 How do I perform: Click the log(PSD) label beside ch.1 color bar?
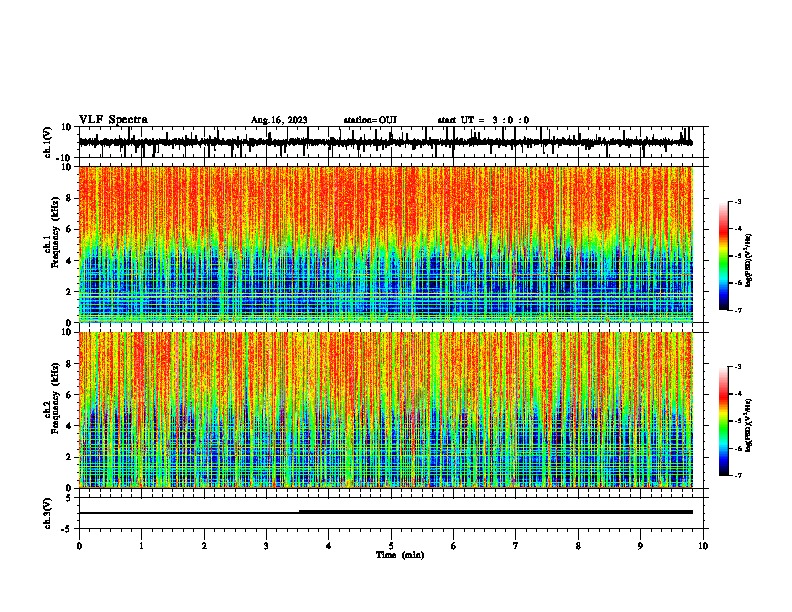point(750,260)
